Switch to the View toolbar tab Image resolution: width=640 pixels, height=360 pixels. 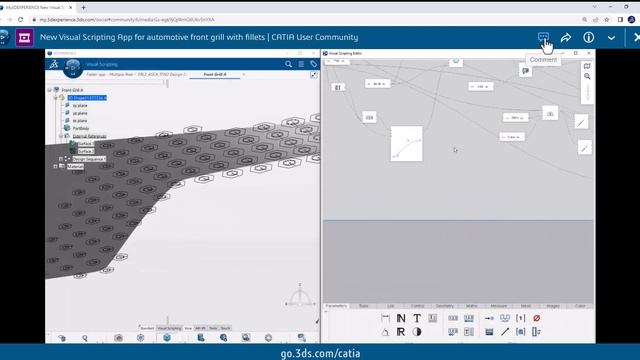click(x=188, y=328)
